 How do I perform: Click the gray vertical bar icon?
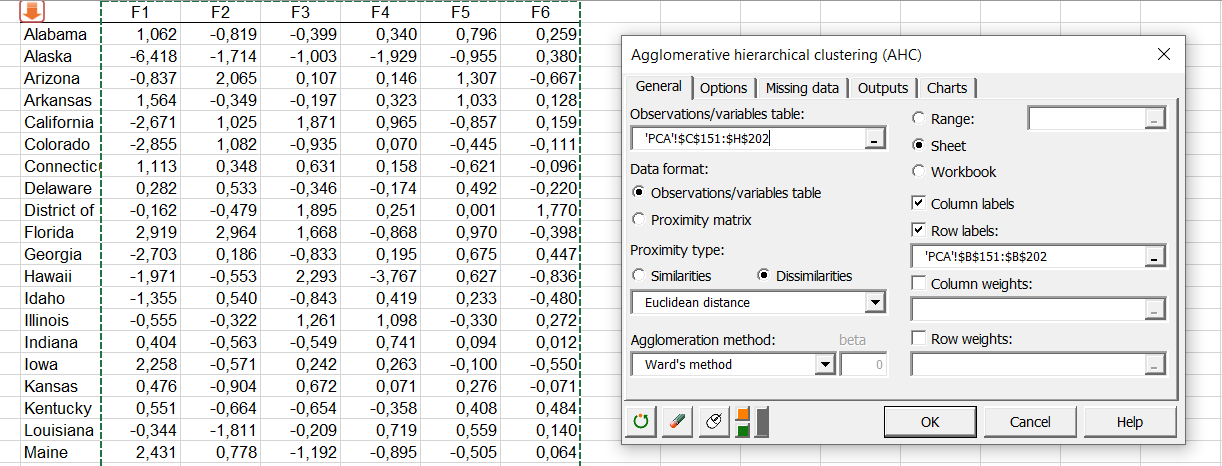click(762, 422)
